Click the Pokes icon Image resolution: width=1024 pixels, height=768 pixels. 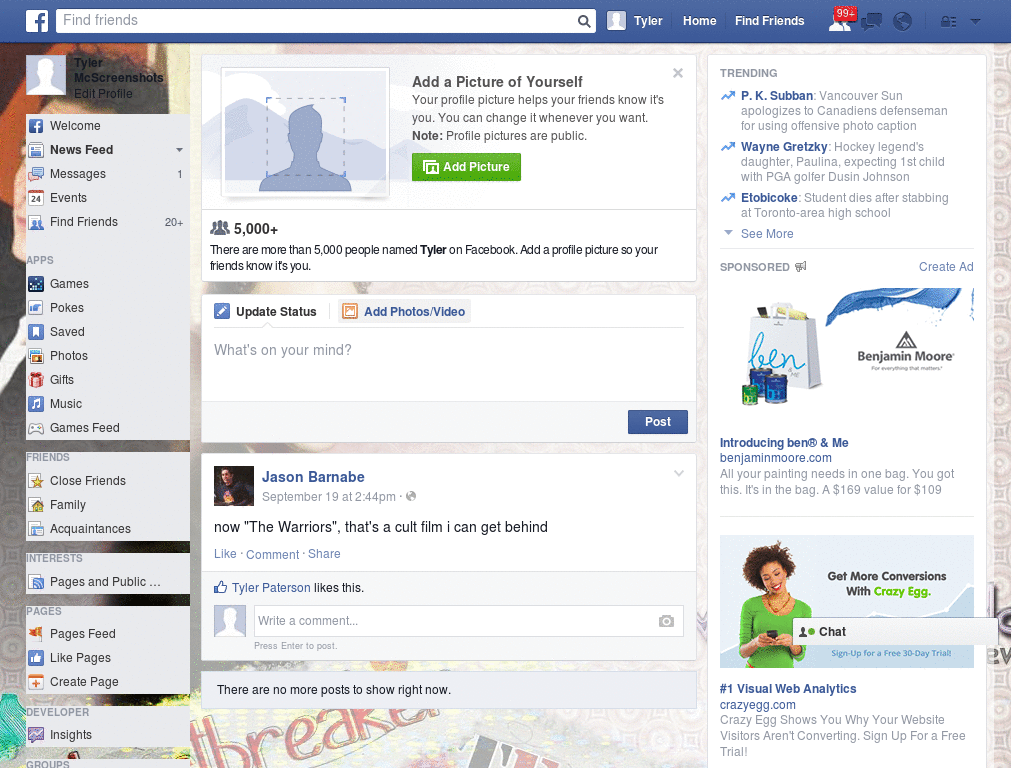click(36, 308)
